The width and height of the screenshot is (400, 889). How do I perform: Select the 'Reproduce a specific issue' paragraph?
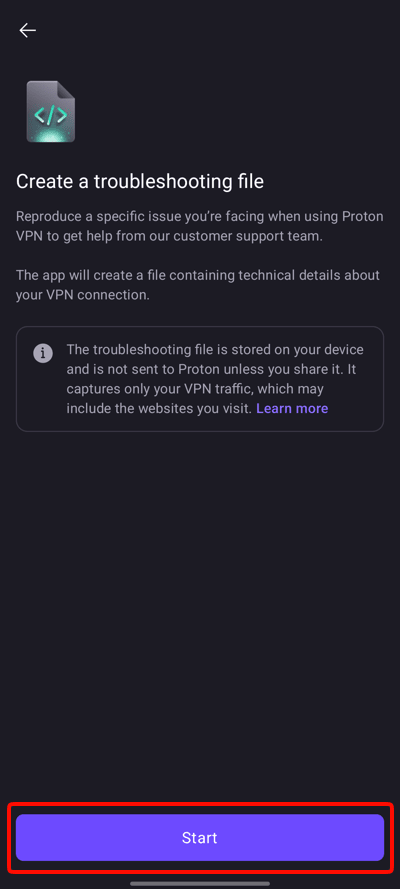tap(199, 226)
